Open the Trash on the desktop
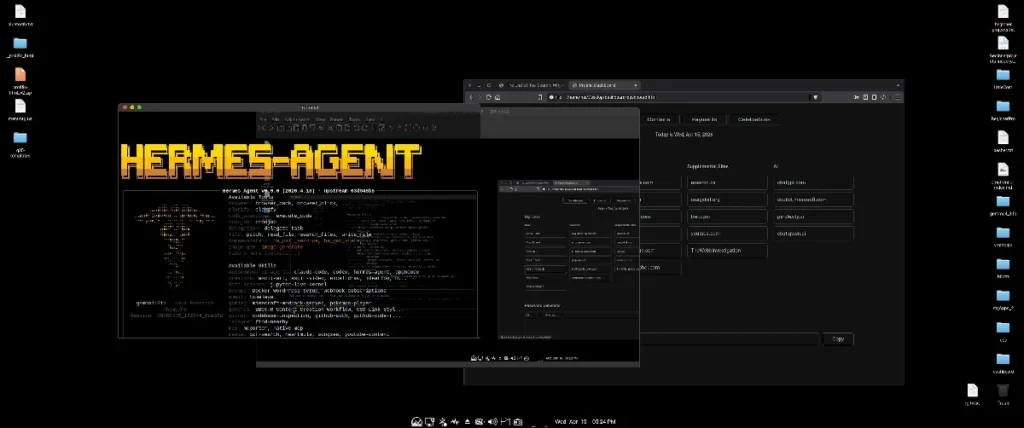Viewport: 1024px width, 428px height. click(x=1002, y=393)
